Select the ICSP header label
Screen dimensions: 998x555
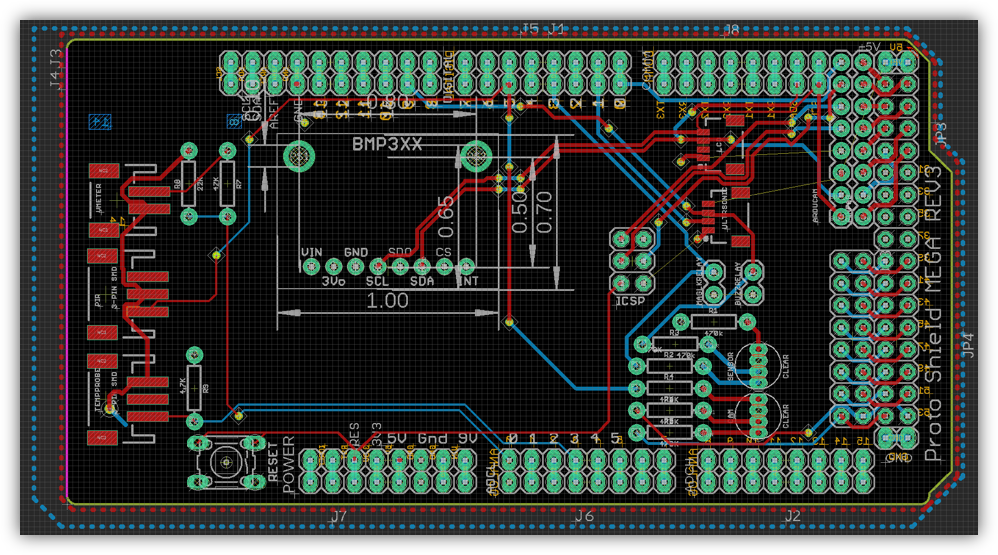tap(630, 300)
